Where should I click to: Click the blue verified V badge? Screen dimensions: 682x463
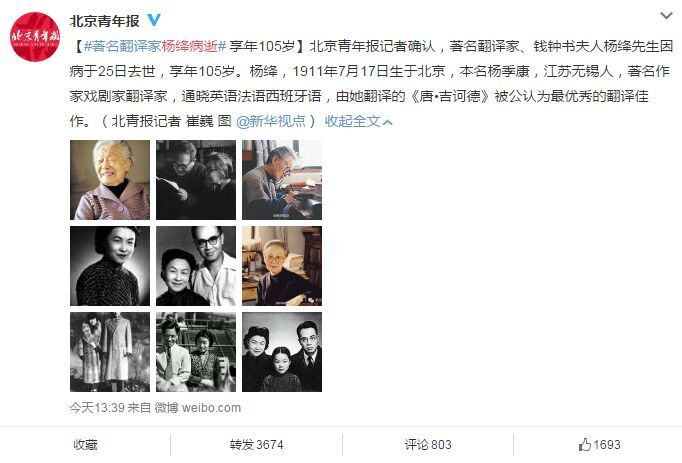tap(154, 20)
